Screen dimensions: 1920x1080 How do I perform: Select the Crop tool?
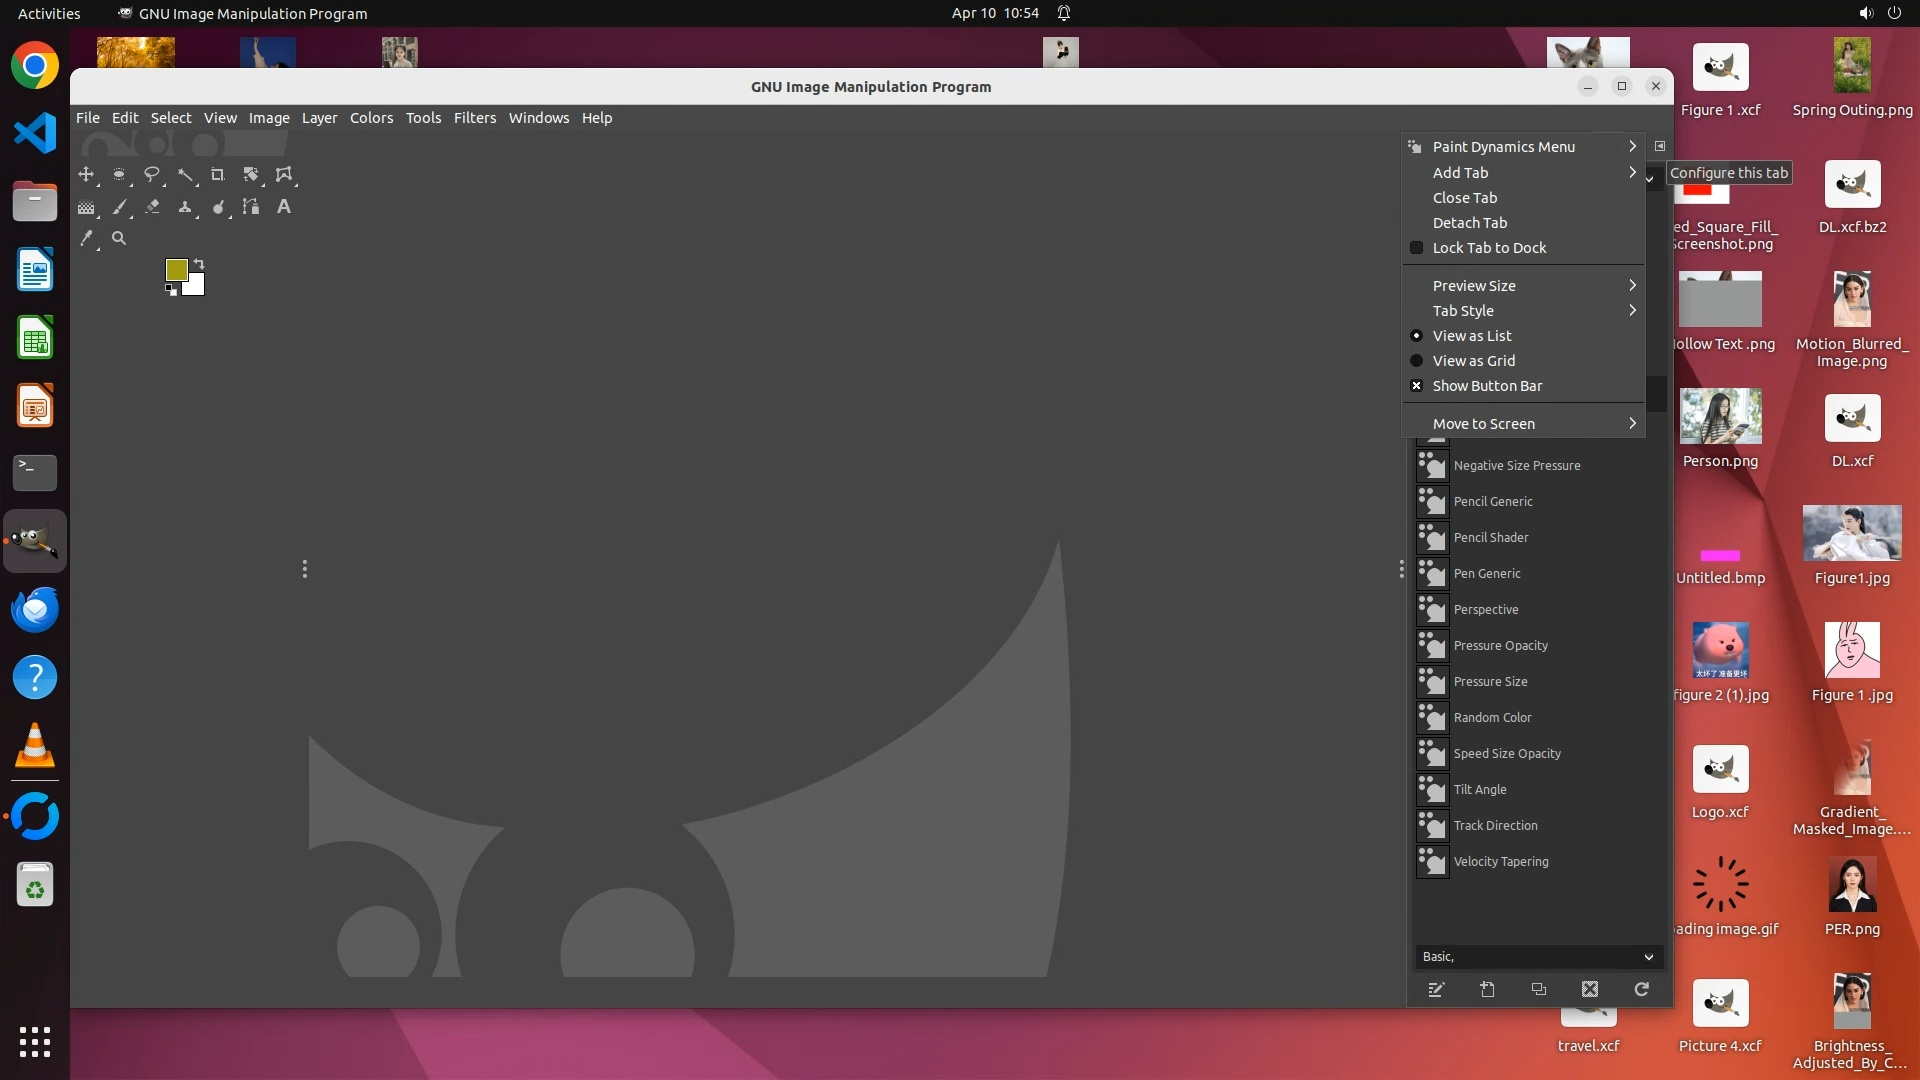pos(217,174)
